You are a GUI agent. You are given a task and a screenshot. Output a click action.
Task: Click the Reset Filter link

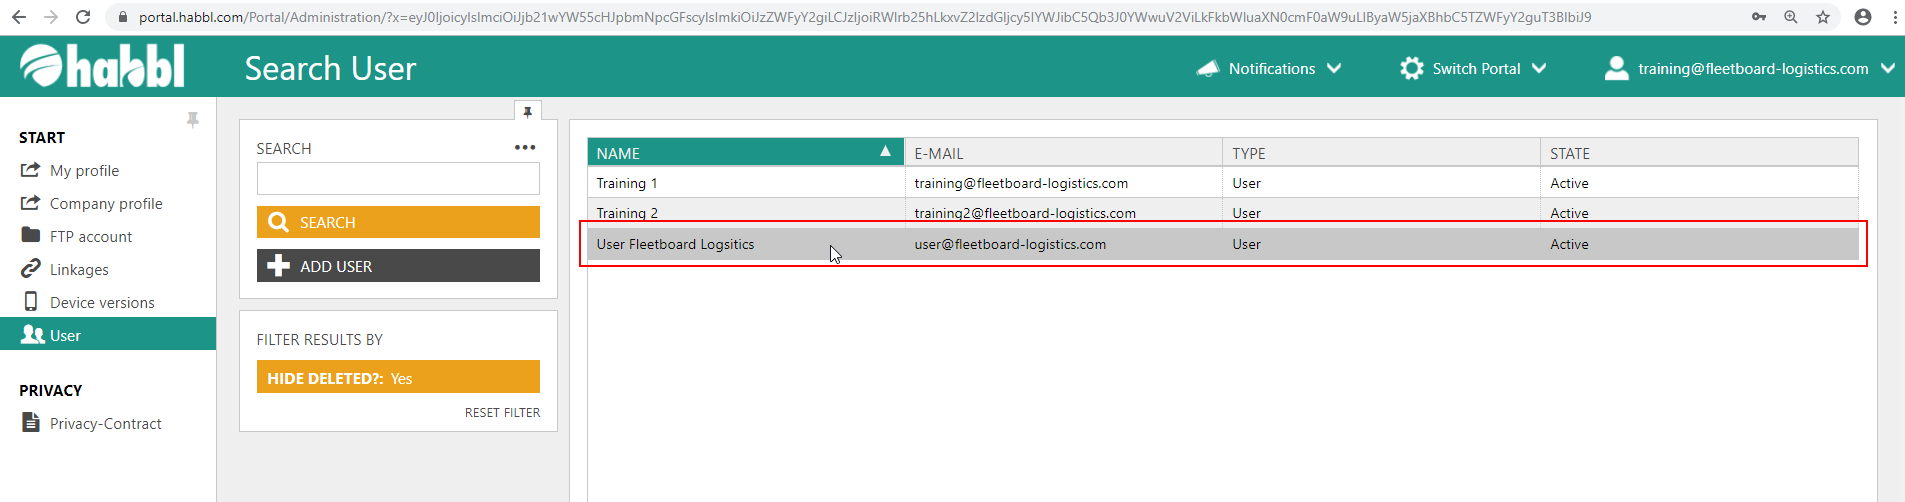click(502, 413)
